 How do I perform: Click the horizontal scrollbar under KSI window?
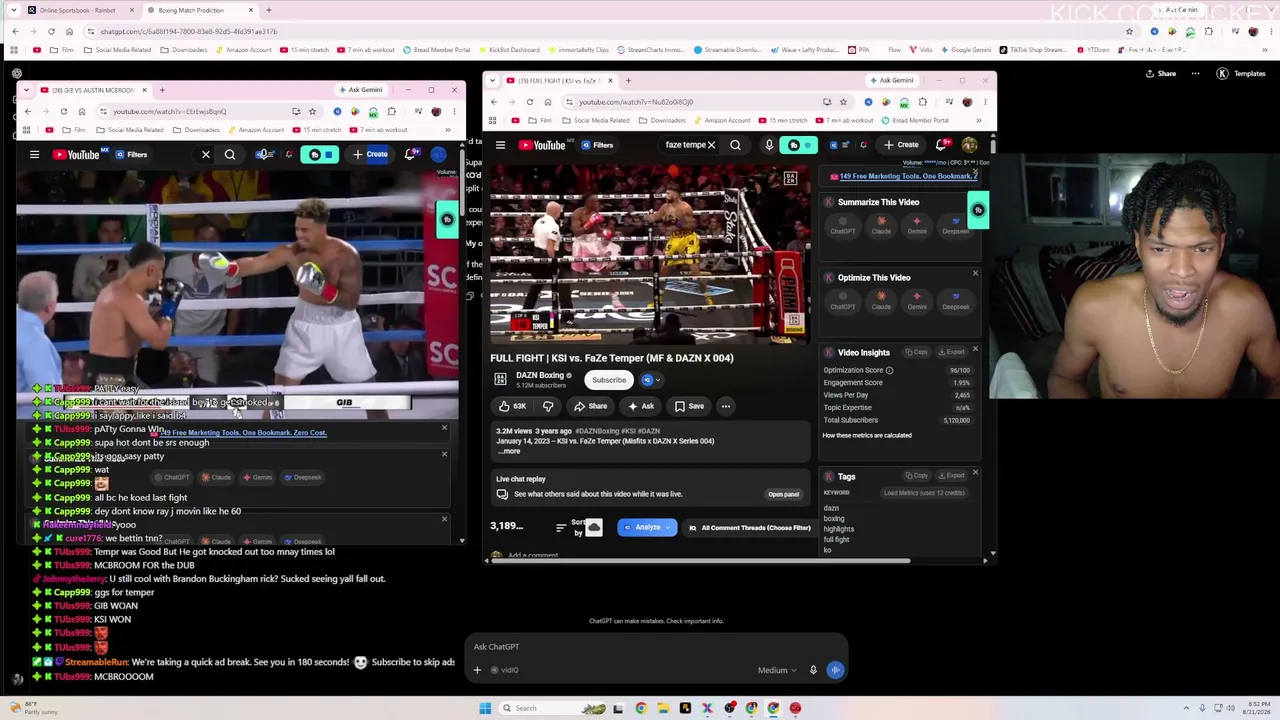700,561
